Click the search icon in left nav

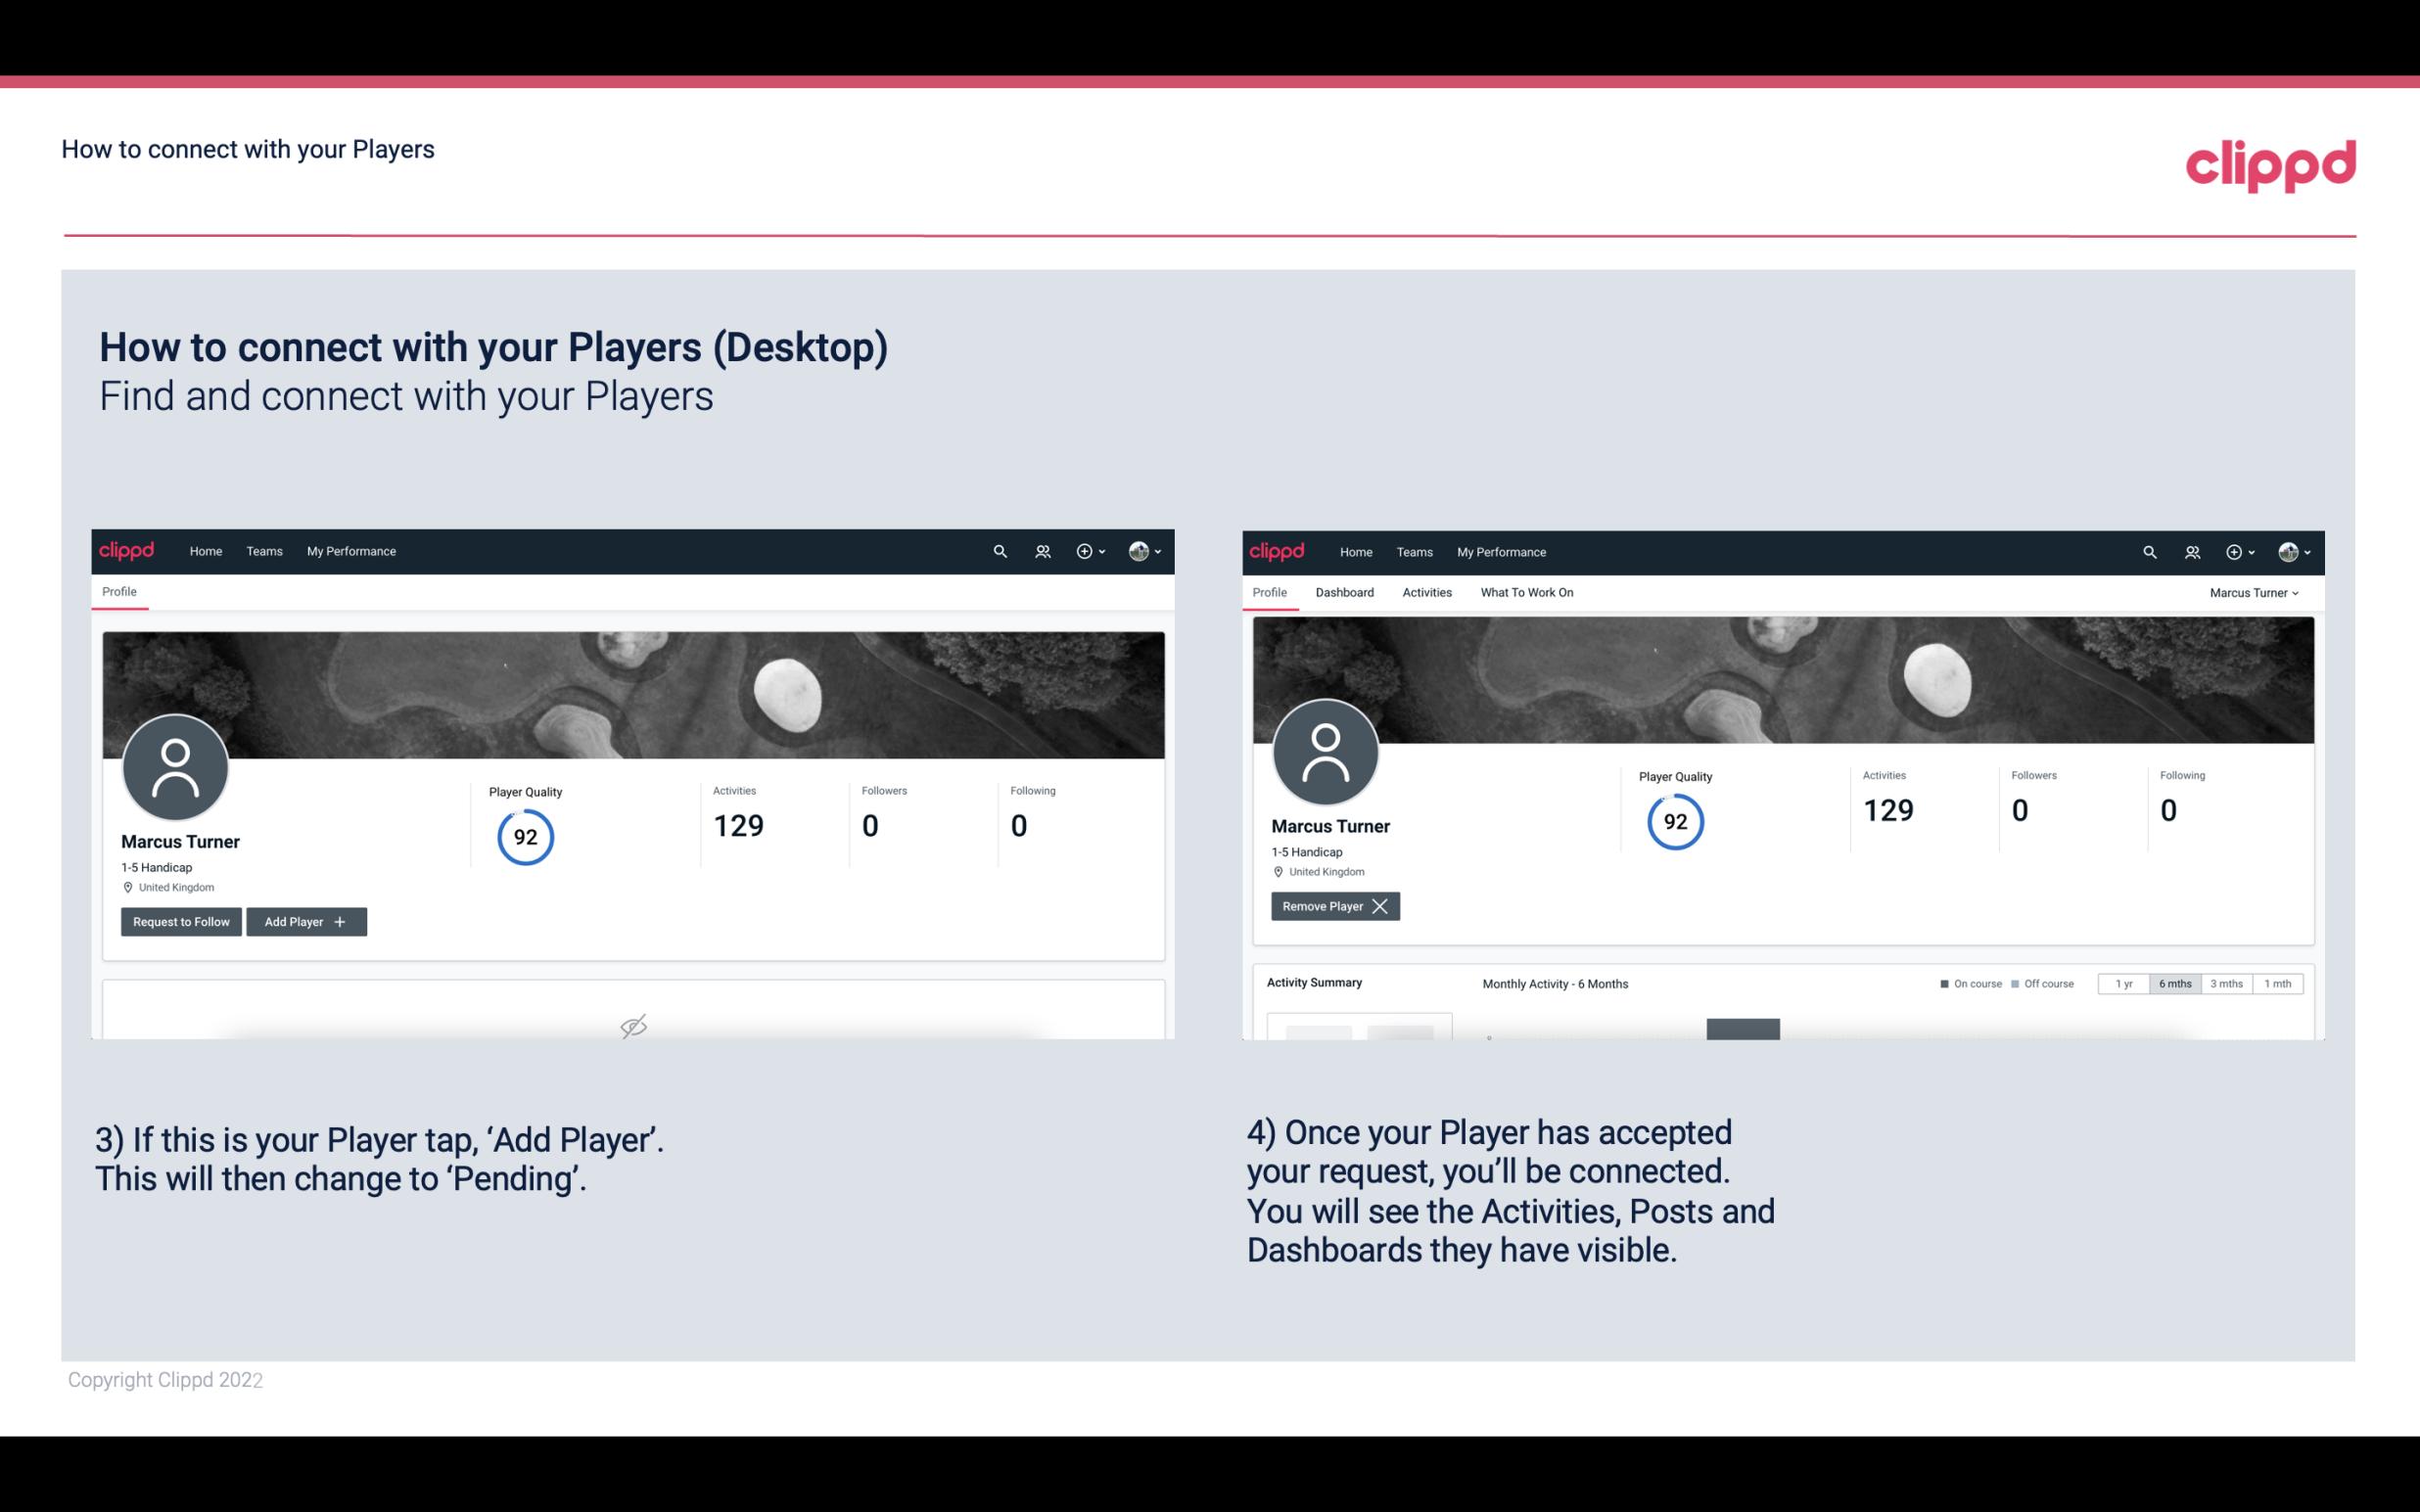point(1001,550)
